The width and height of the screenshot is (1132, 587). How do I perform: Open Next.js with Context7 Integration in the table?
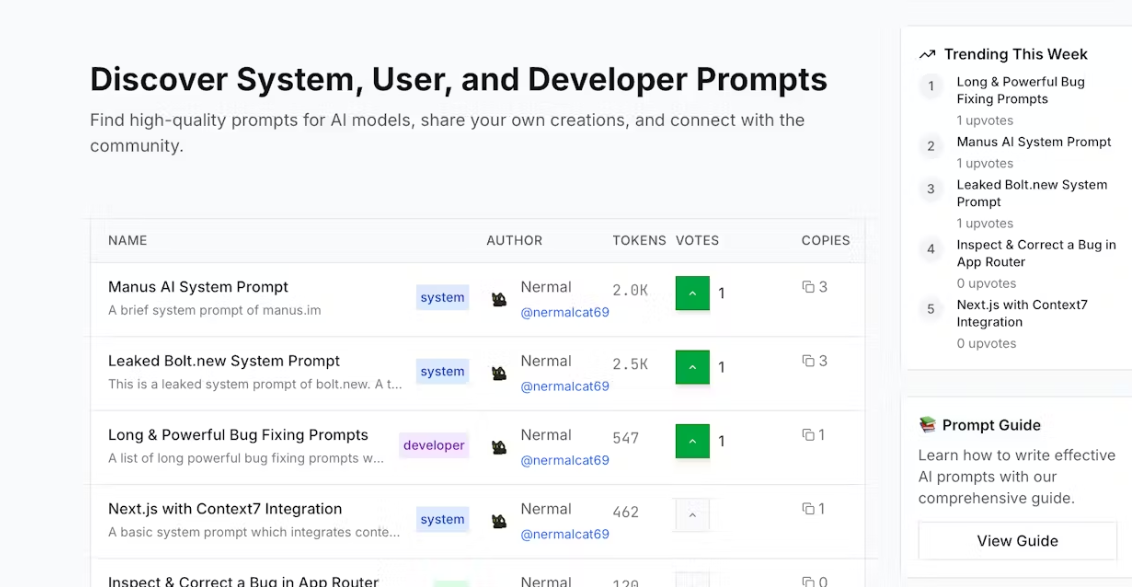pyautogui.click(x=225, y=508)
